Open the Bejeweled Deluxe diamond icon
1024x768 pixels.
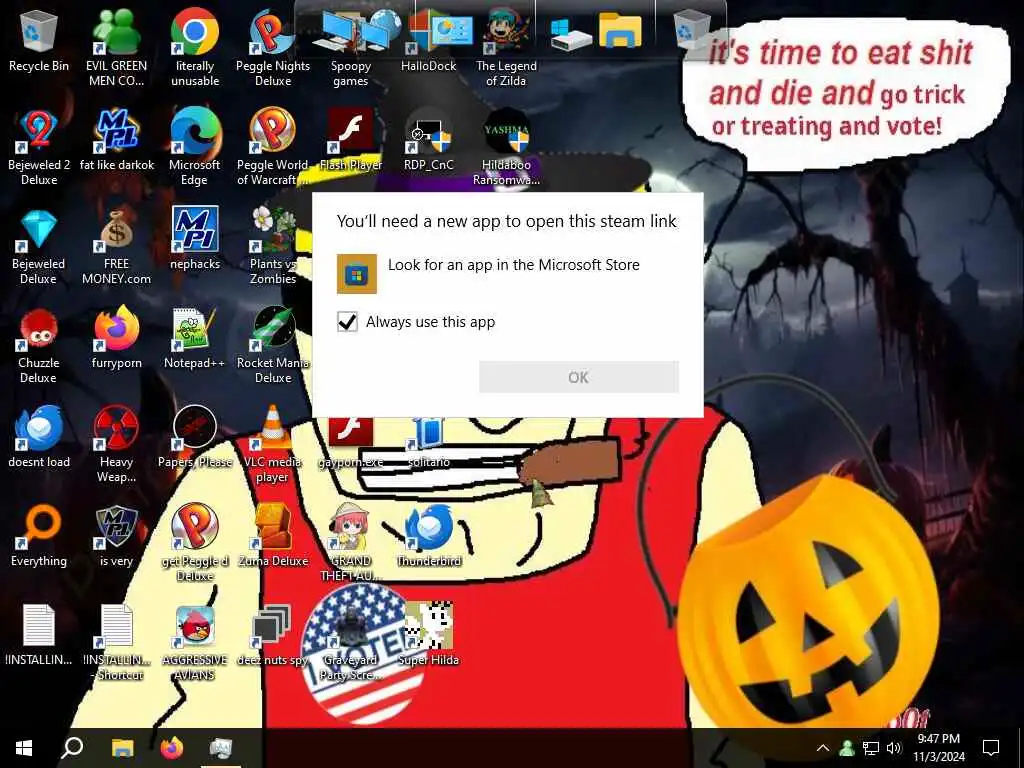pos(39,229)
